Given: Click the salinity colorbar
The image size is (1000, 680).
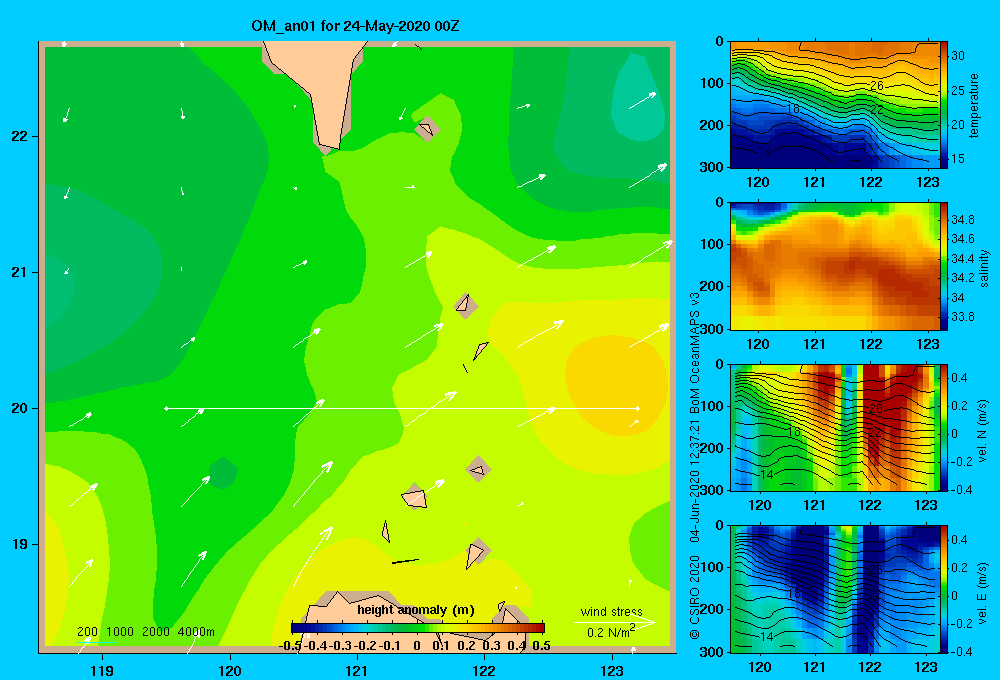Looking at the screenshot, I should pos(944,266).
